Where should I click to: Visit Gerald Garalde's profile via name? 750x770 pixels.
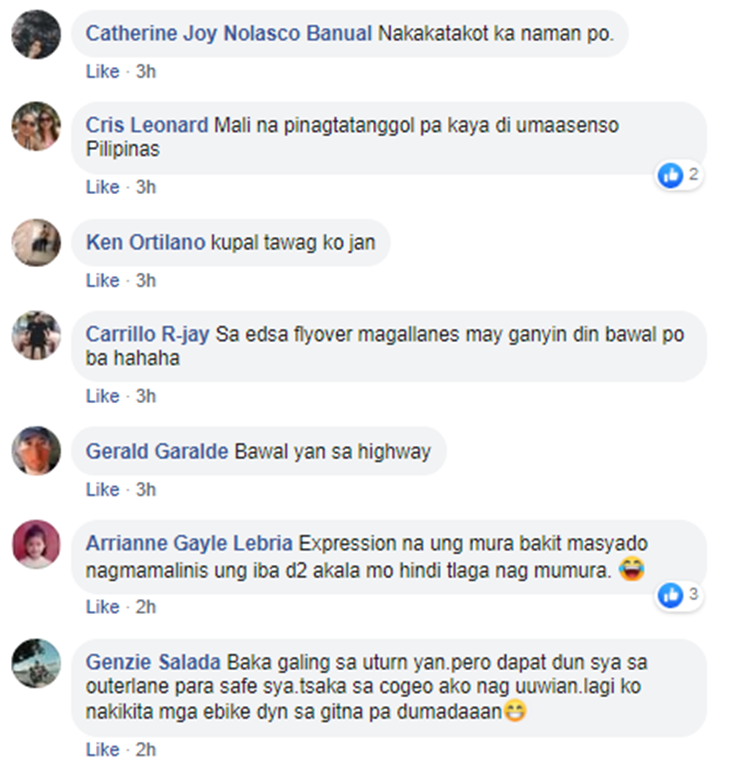click(157, 451)
